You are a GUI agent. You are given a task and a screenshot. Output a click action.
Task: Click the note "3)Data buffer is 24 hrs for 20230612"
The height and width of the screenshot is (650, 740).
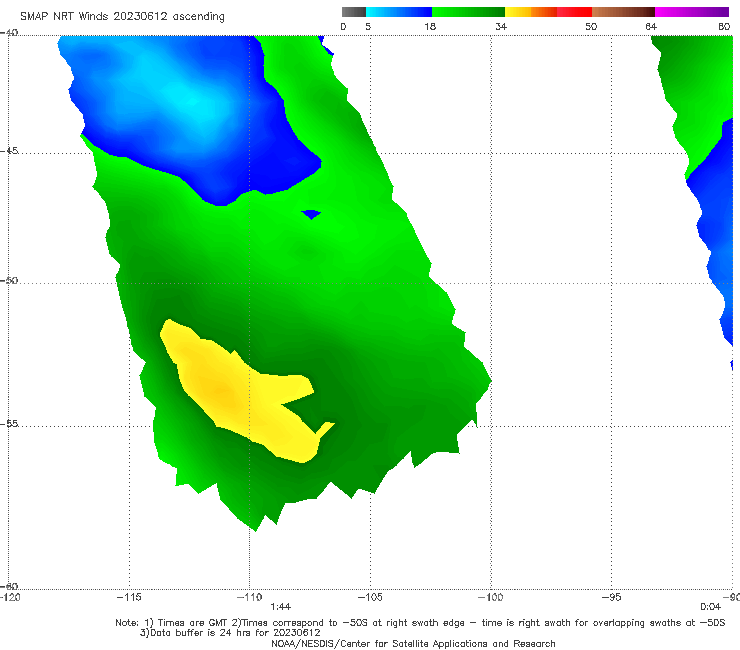pyautogui.click(x=230, y=633)
